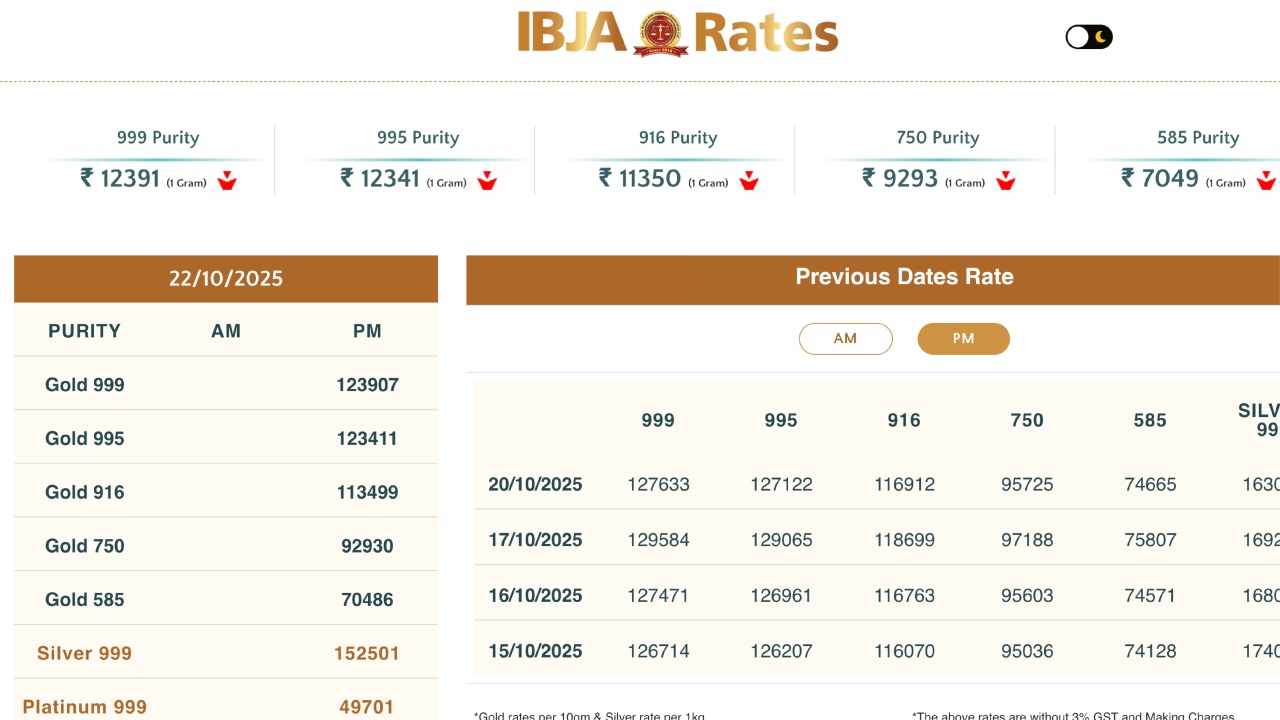Click the Silver 999 rate row
Viewport: 1280px width, 720px height.
pos(226,653)
